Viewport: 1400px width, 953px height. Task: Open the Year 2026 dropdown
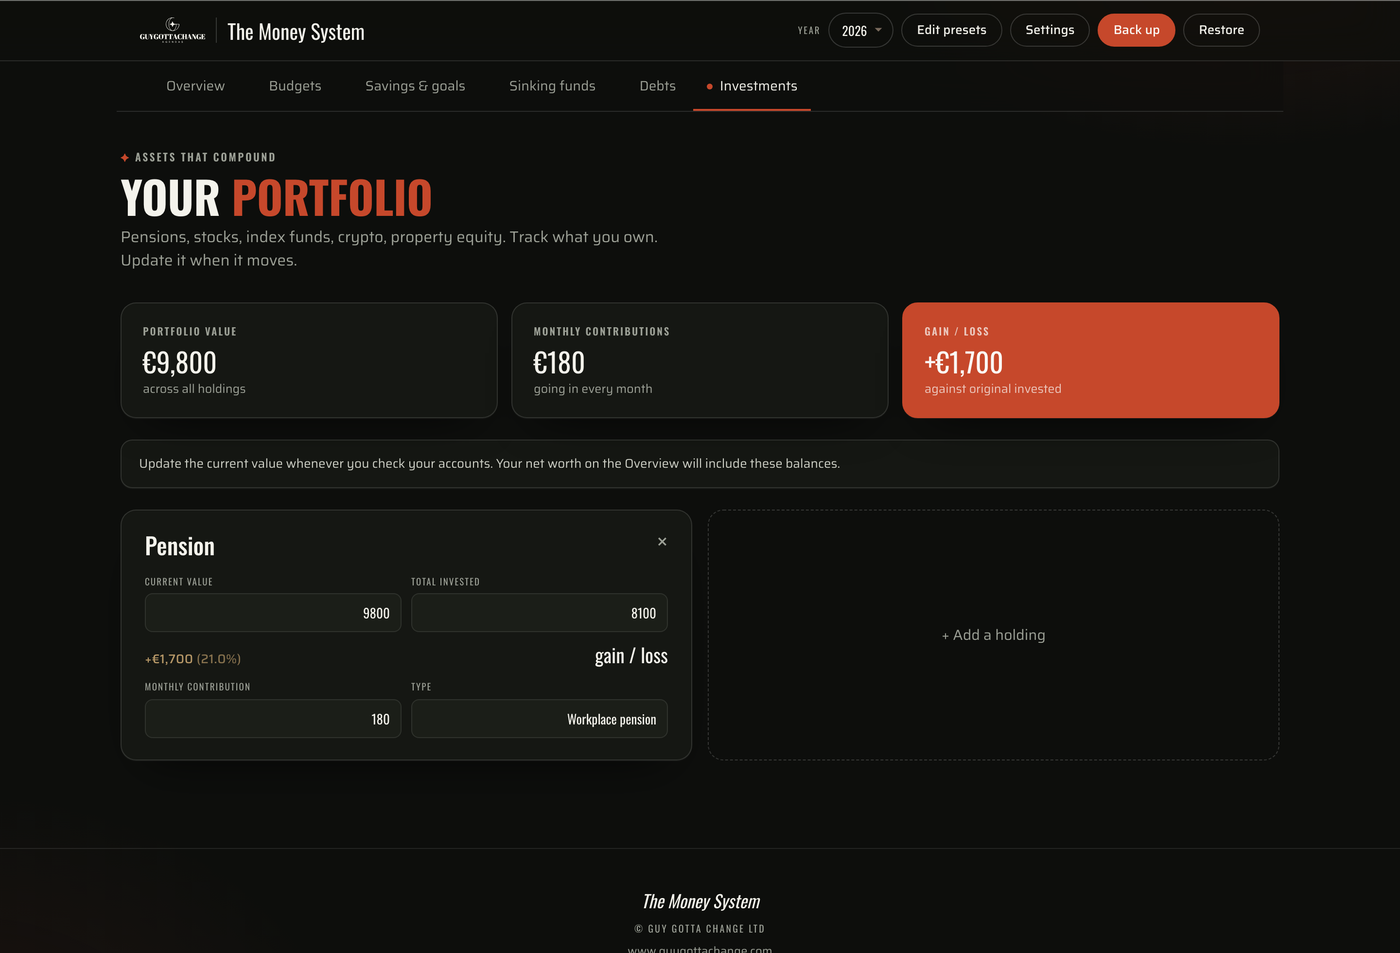(860, 30)
